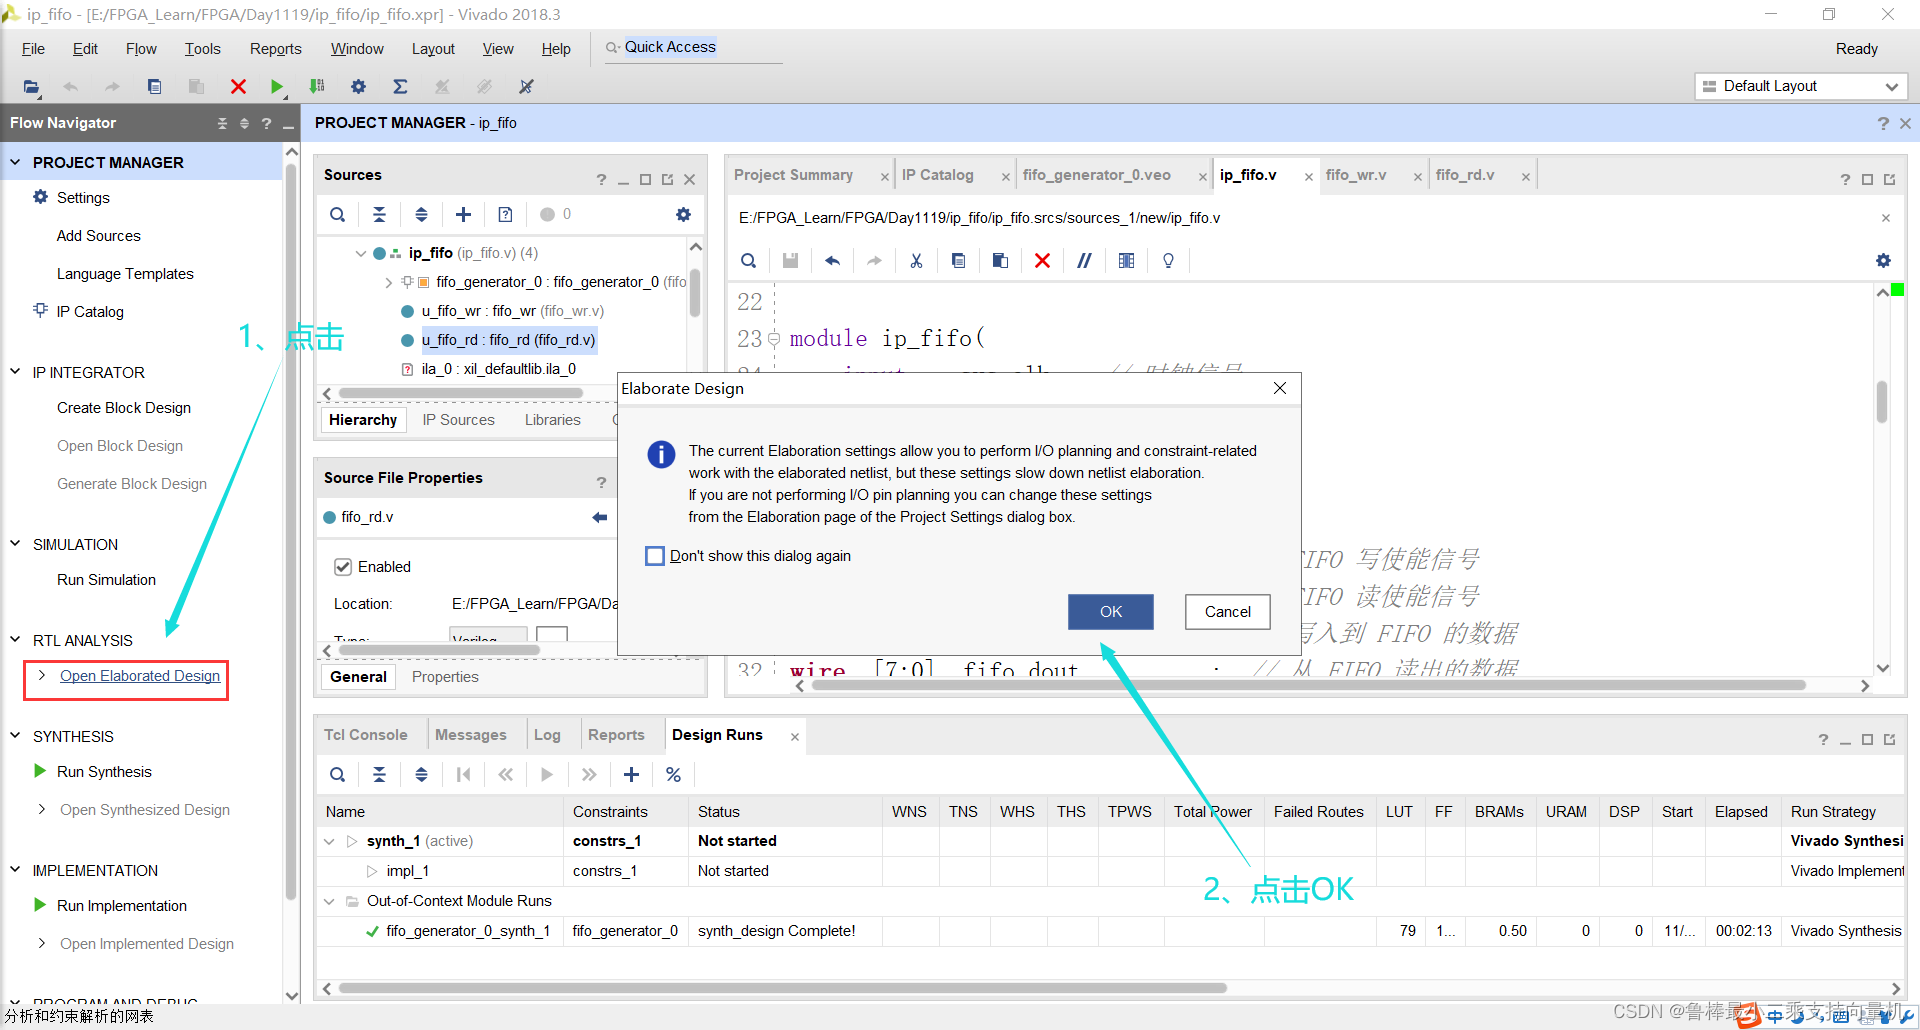
Task: Collapse Out-of-Context Module Runs group
Action: [329, 901]
